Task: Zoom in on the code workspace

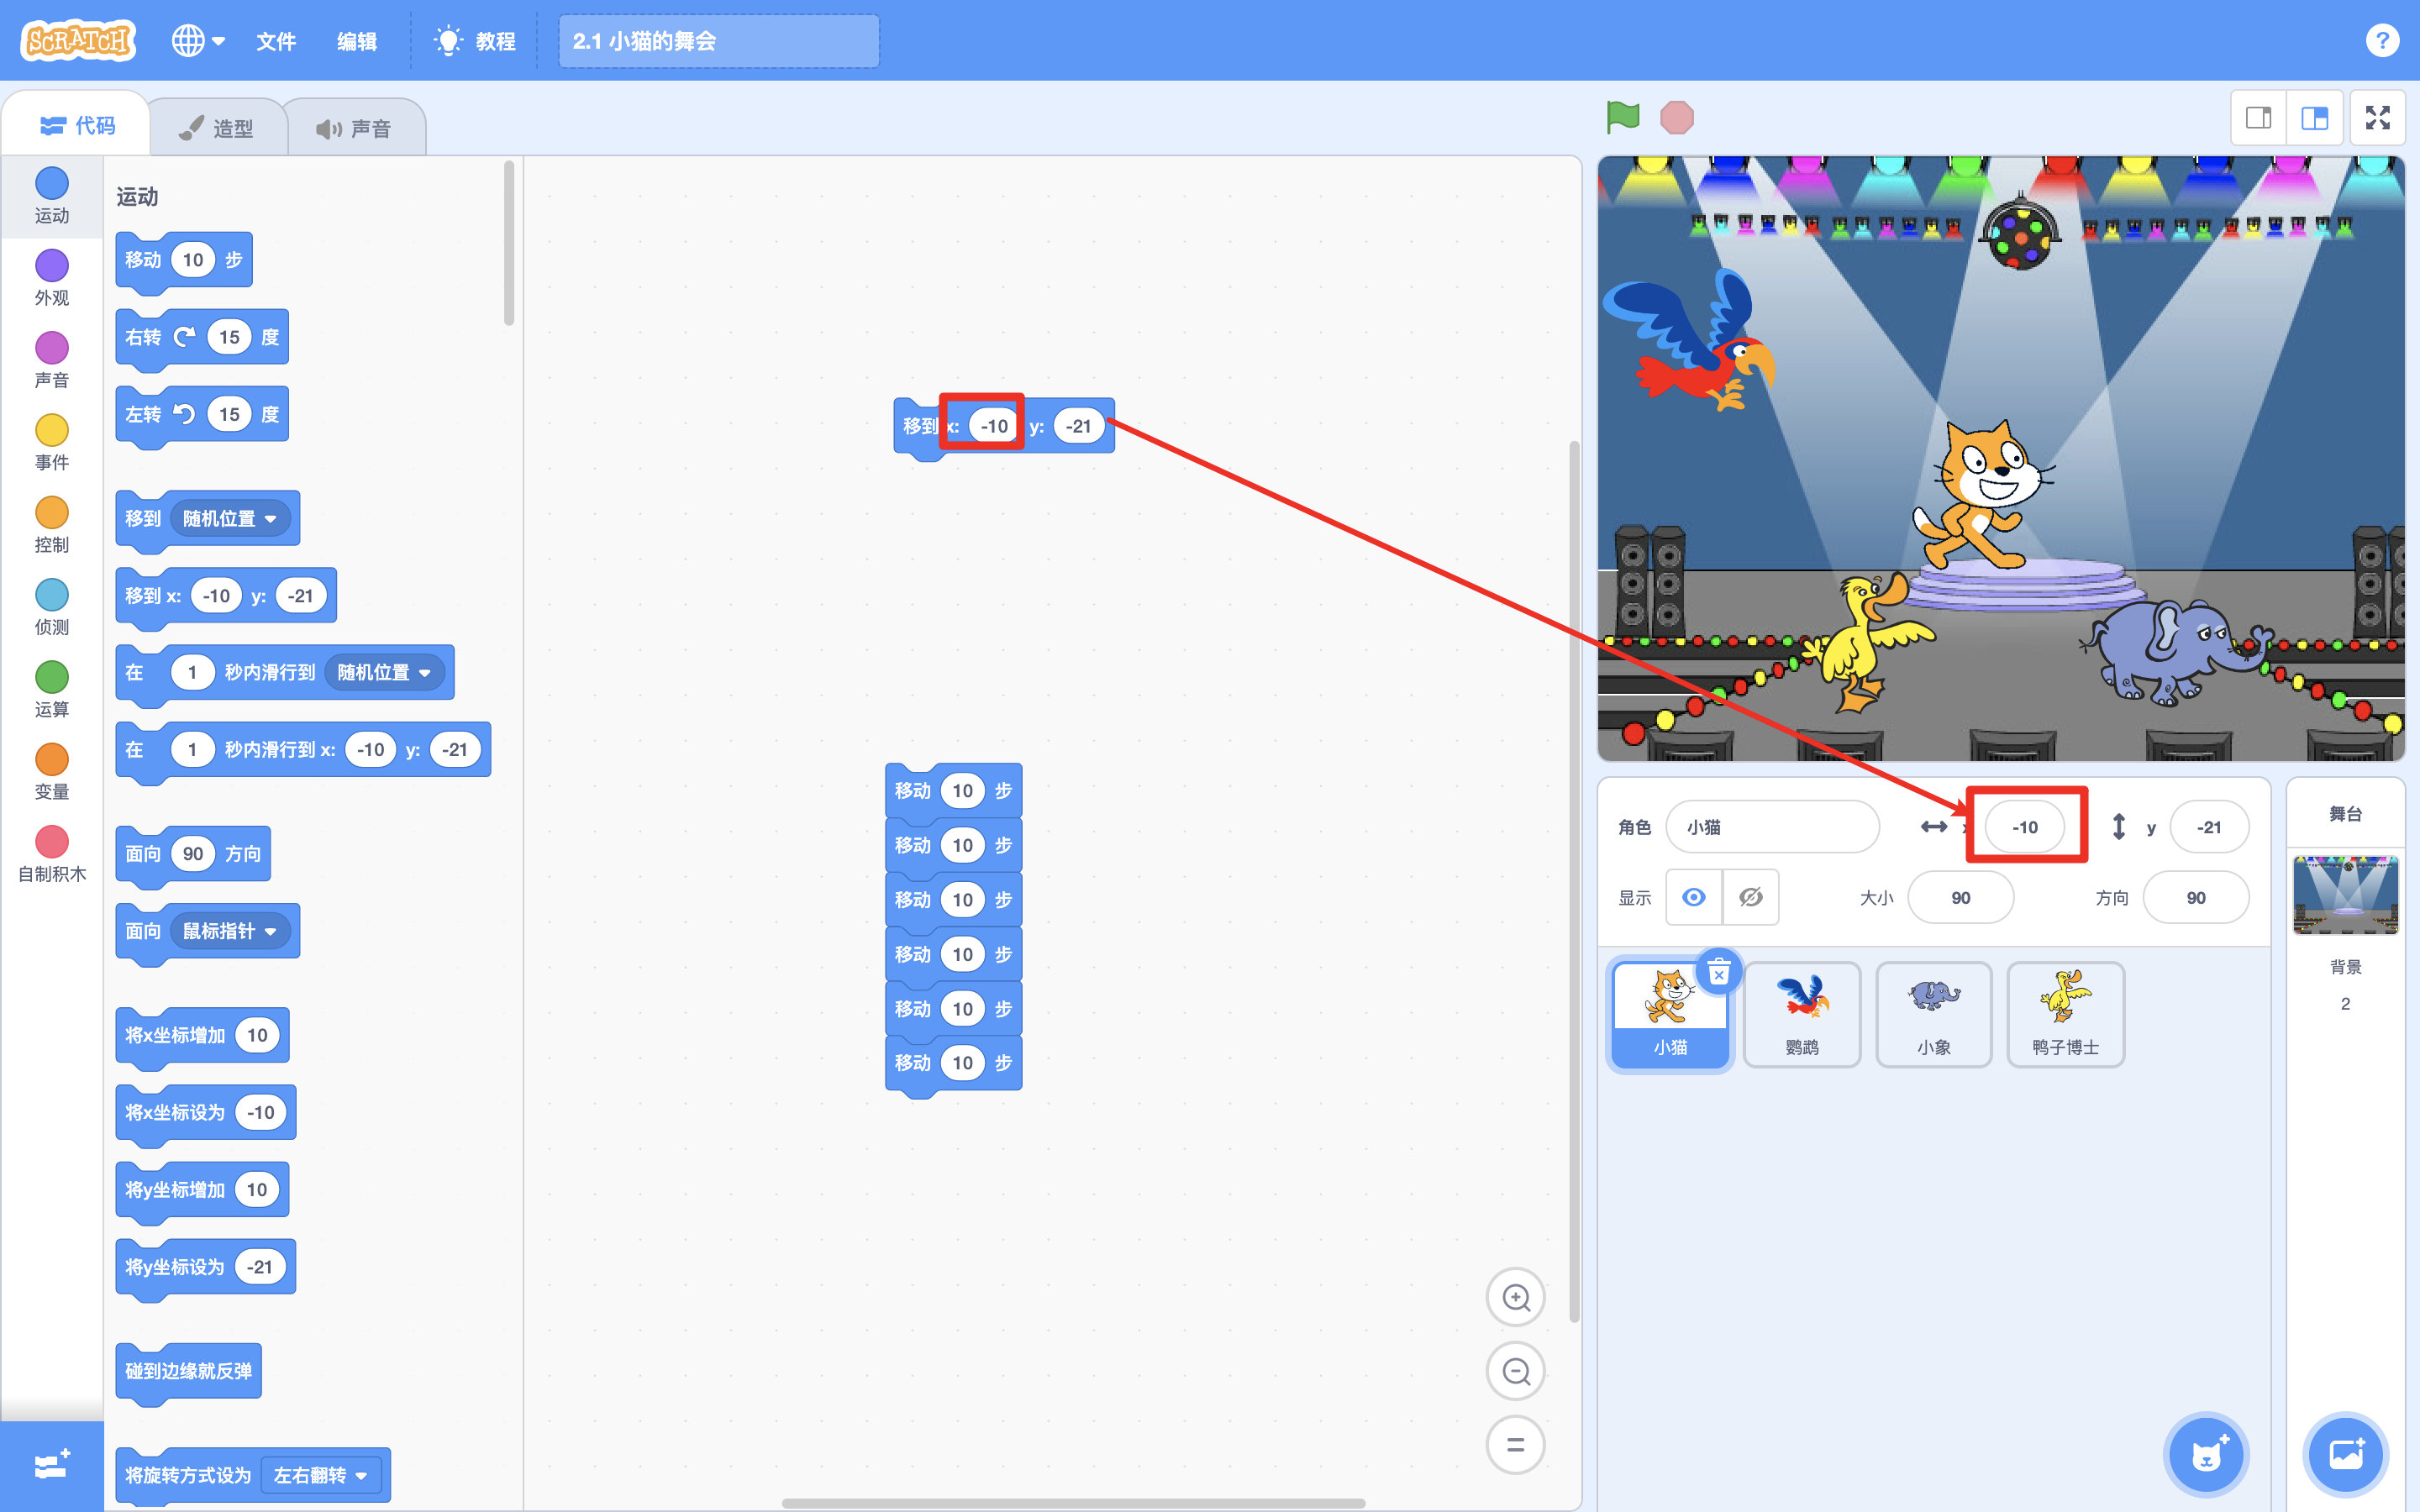Action: click(1516, 1297)
